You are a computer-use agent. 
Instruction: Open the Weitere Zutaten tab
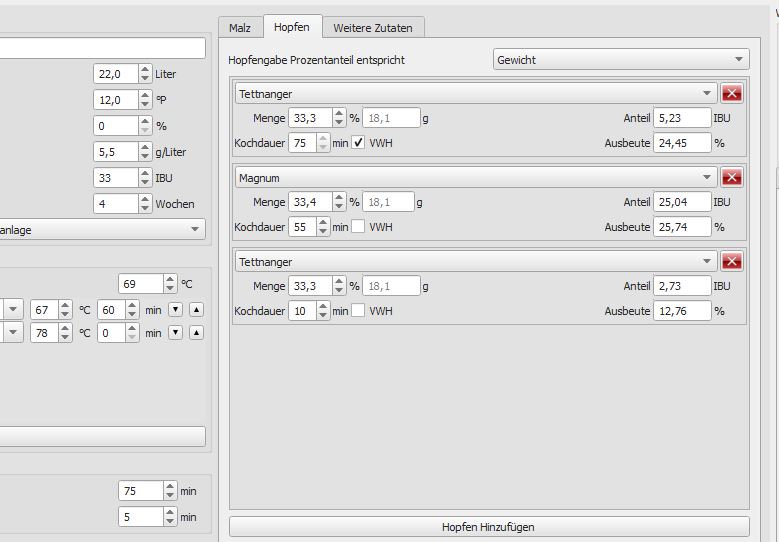pos(373,27)
